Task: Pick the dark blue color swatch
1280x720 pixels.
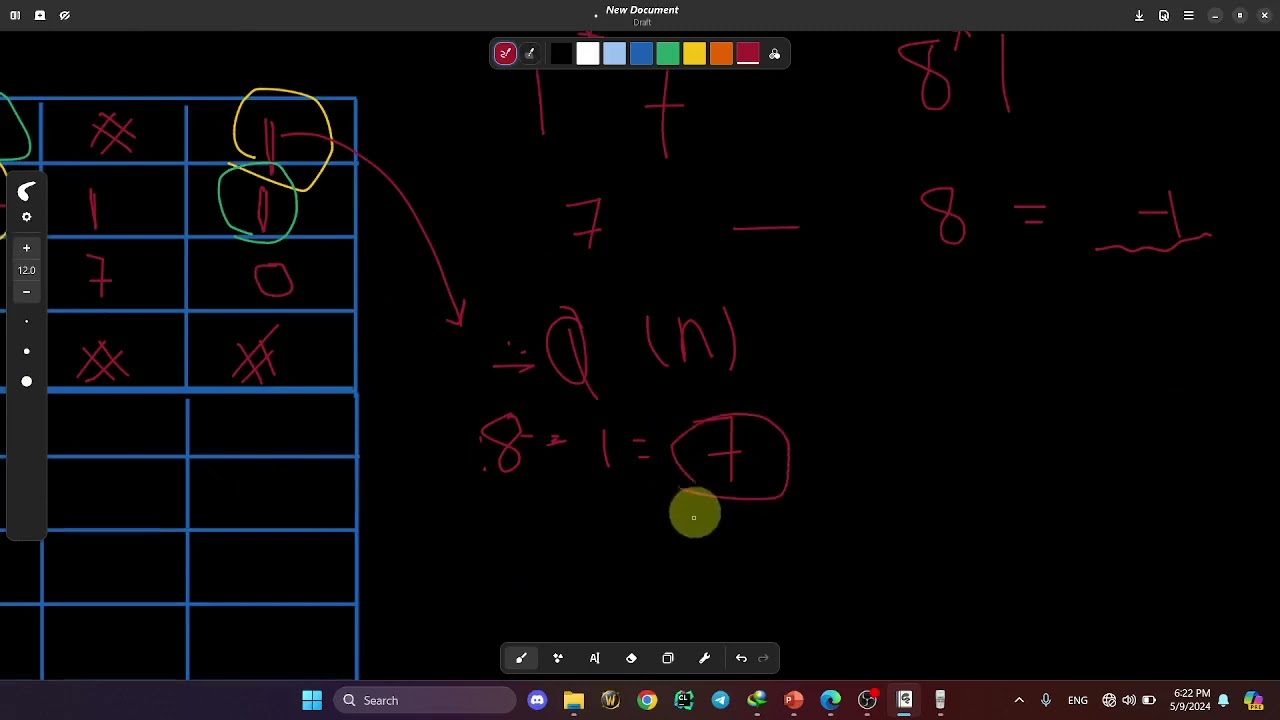Action: (641, 54)
